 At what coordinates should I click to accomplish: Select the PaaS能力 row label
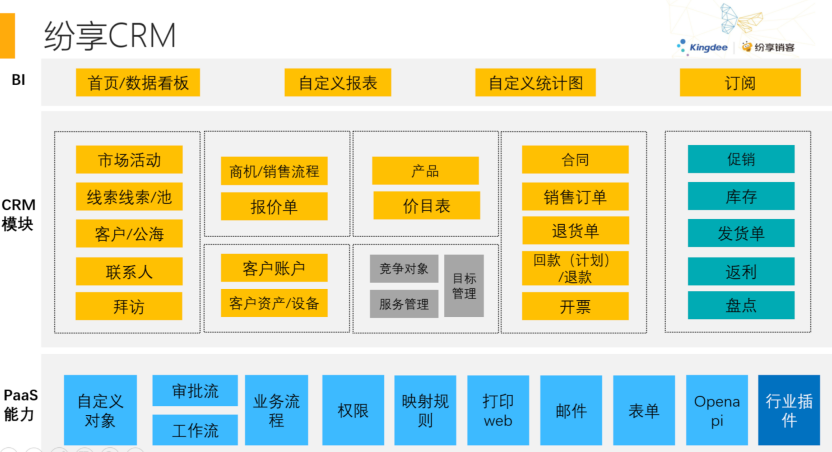20,404
